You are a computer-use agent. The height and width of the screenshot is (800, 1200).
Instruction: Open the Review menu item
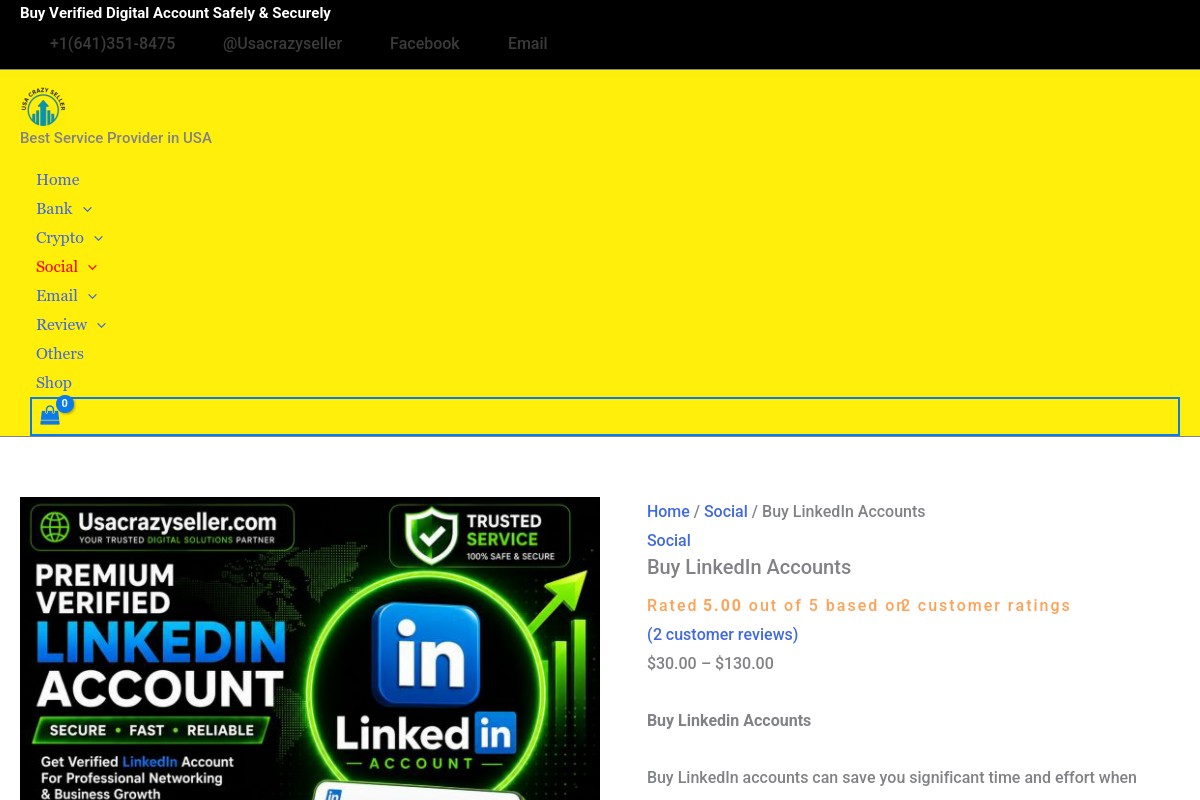click(x=62, y=325)
